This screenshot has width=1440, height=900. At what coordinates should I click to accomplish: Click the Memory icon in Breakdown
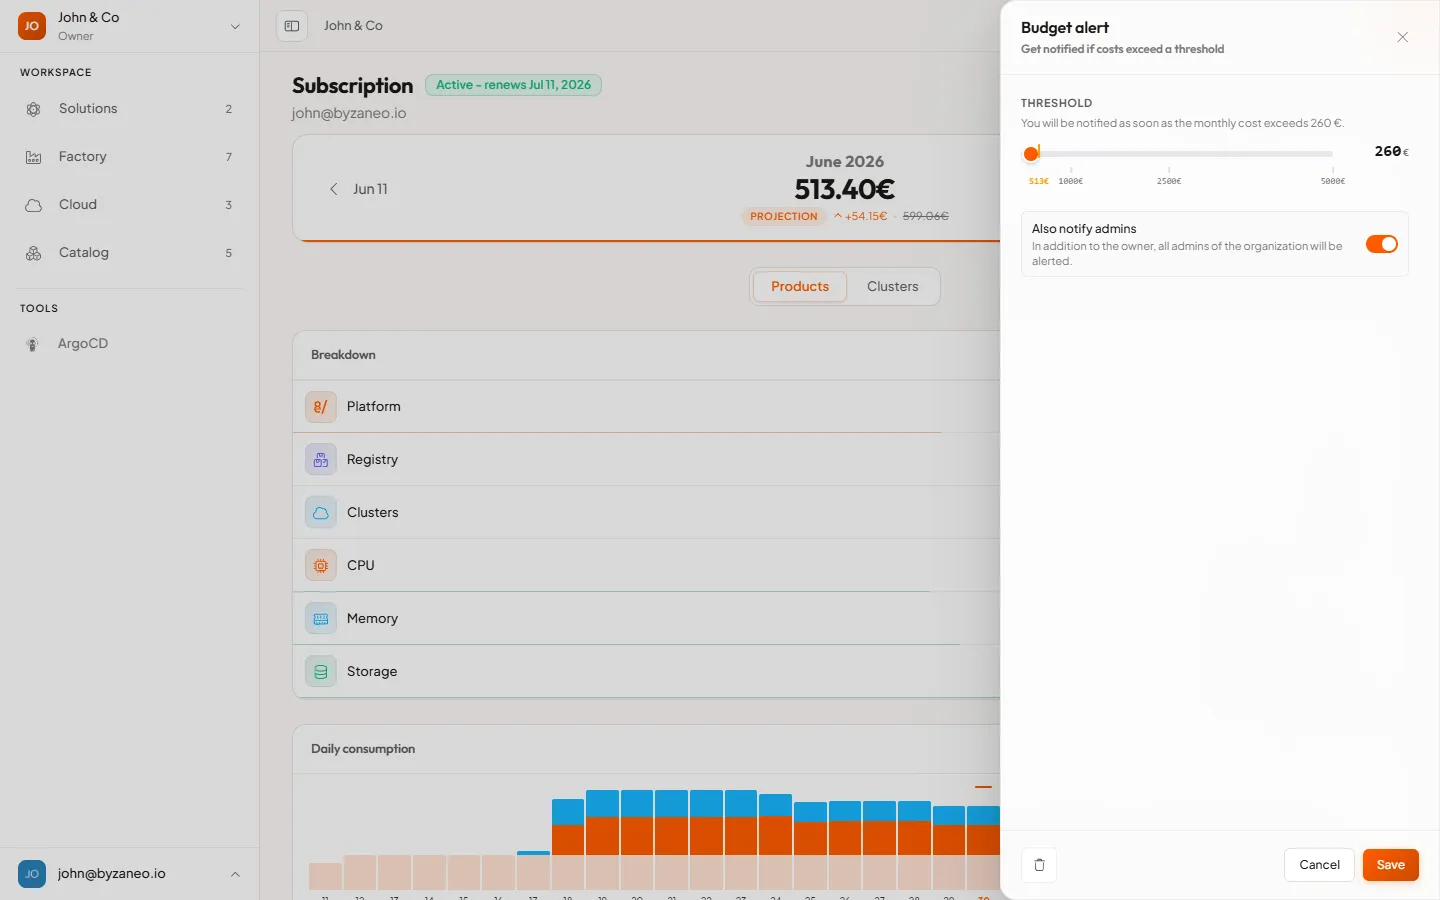(x=320, y=619)
